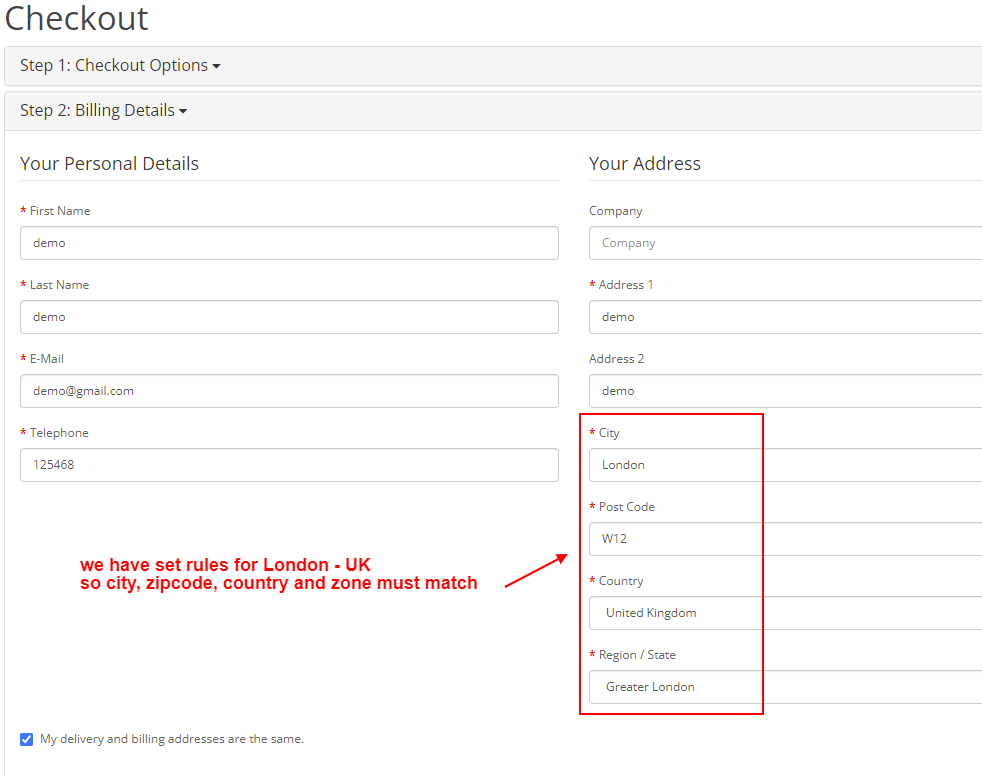Click the 'Post Code' label
The image size is (982, 776).
[627, 507]
